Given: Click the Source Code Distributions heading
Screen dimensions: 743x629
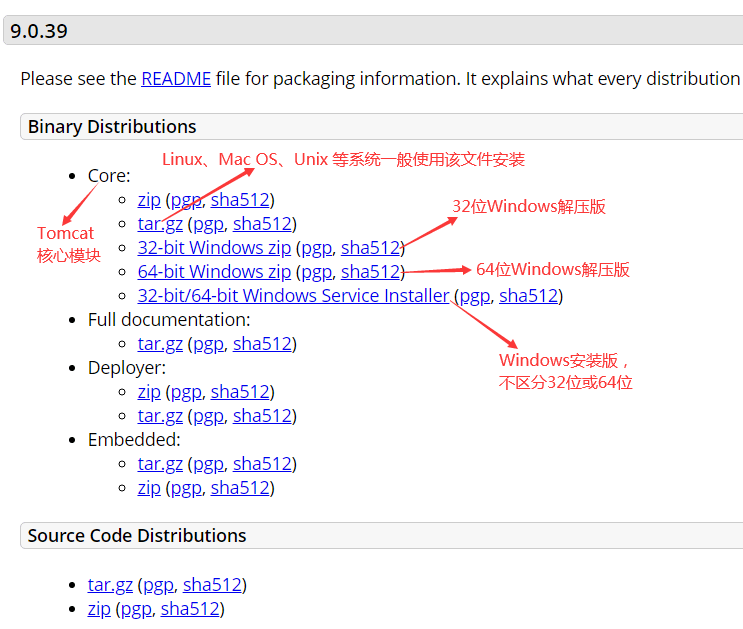Looking at the screenshot, I should click(137, 536).
